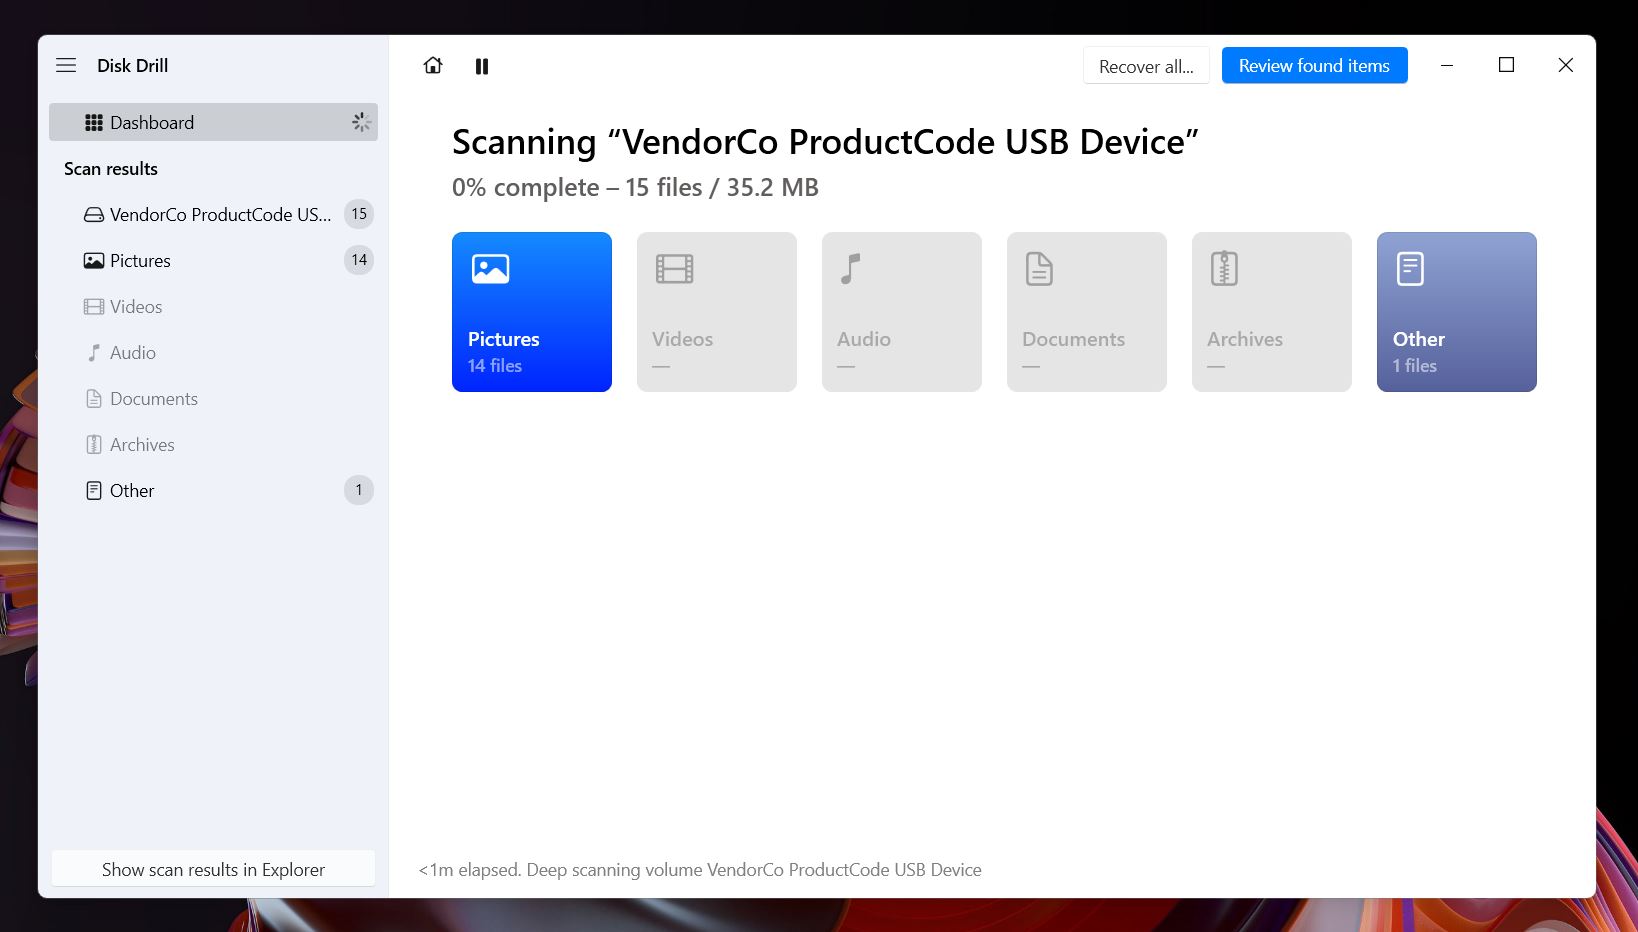Screen dimensions: 1638x932
Task: Open the Audio category card
Action: [x=902, y=312]
